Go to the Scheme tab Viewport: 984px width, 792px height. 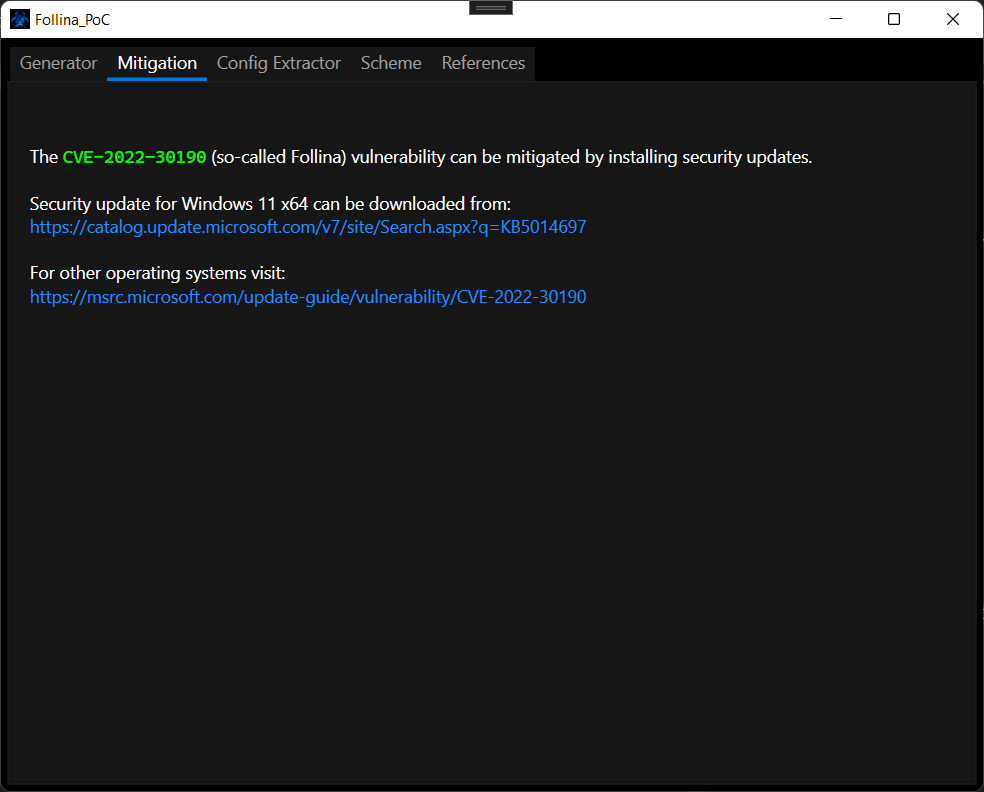tap(391, 63)
